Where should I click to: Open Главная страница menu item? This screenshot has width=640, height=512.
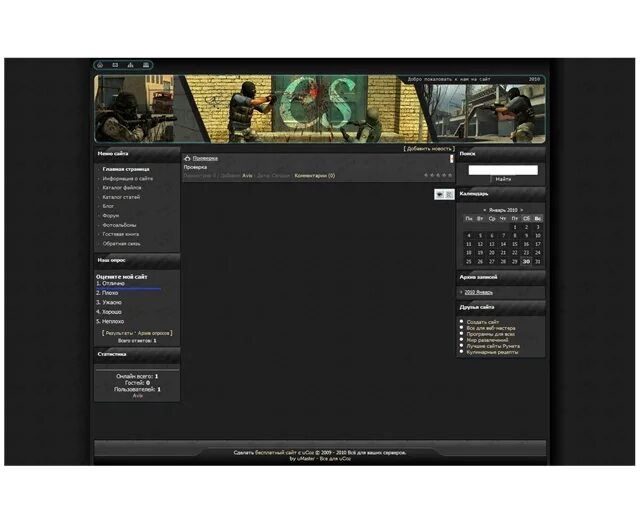126,169
